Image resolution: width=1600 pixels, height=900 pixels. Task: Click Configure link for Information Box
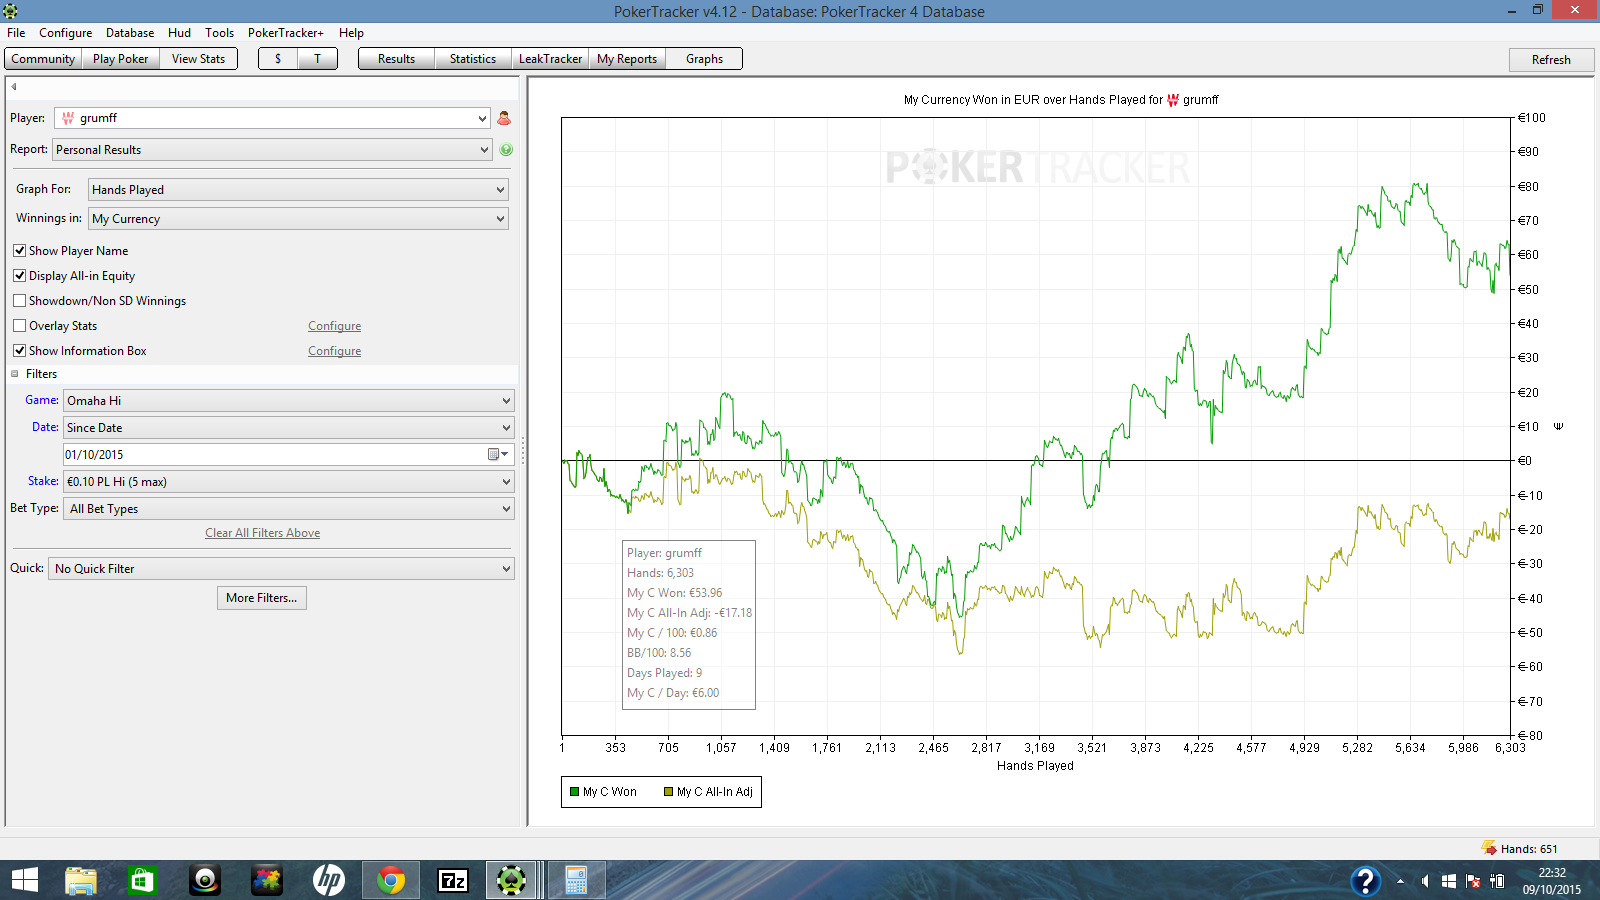coord(334,351)
